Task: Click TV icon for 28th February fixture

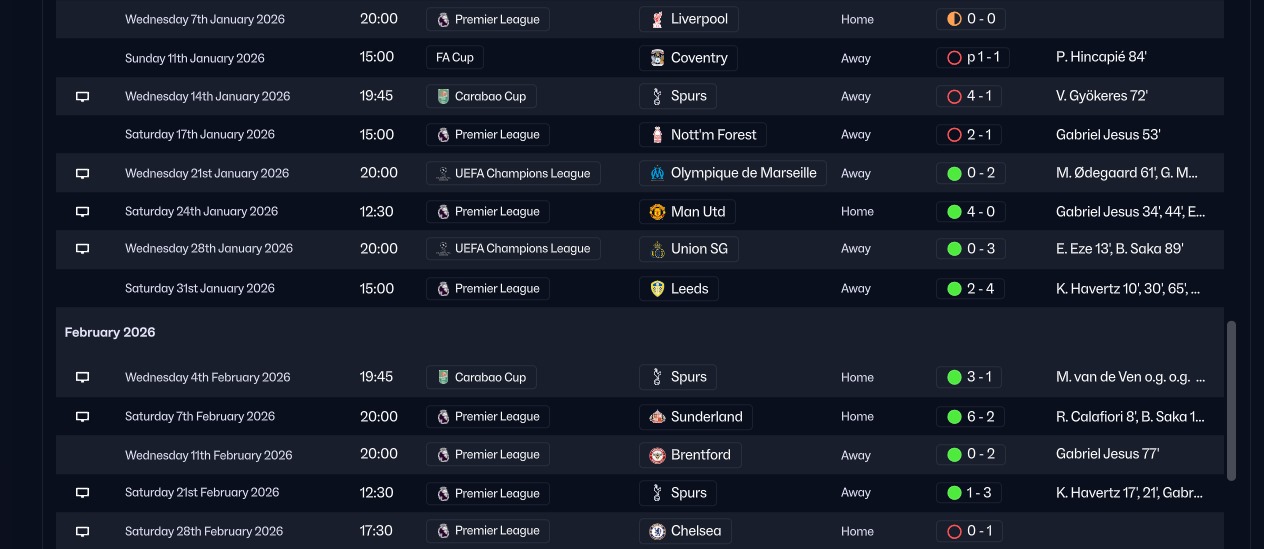Action: tap(83, 532)
